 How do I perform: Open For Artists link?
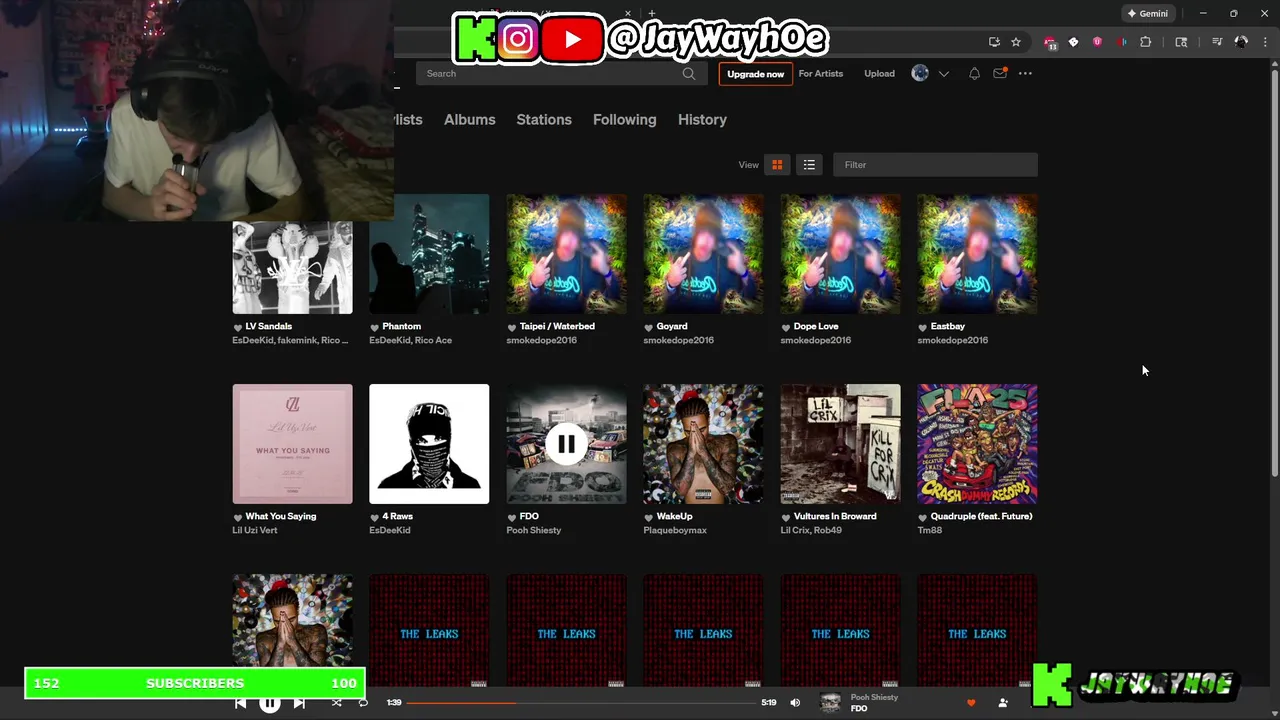(821, 74)
